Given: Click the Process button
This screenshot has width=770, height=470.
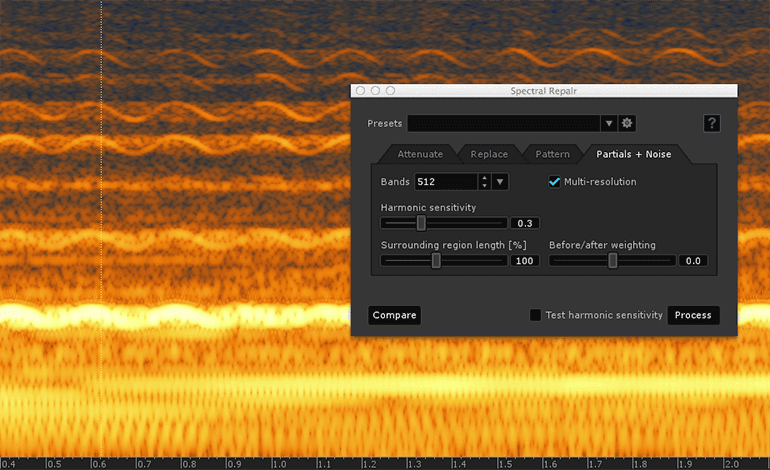Looking at the screenshot, I should pos(693,315).
